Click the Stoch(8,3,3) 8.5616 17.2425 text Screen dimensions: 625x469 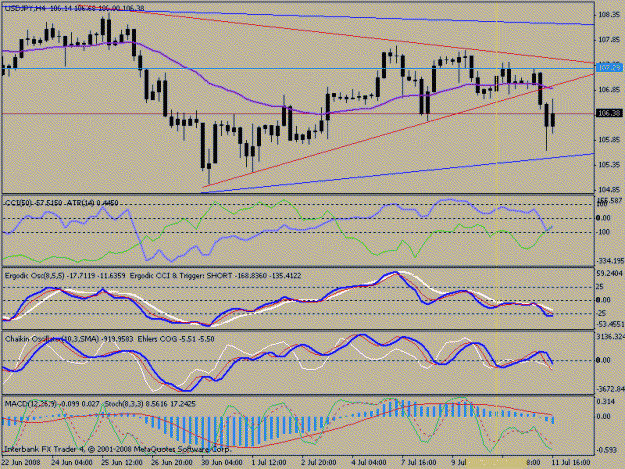click(150, 404)
